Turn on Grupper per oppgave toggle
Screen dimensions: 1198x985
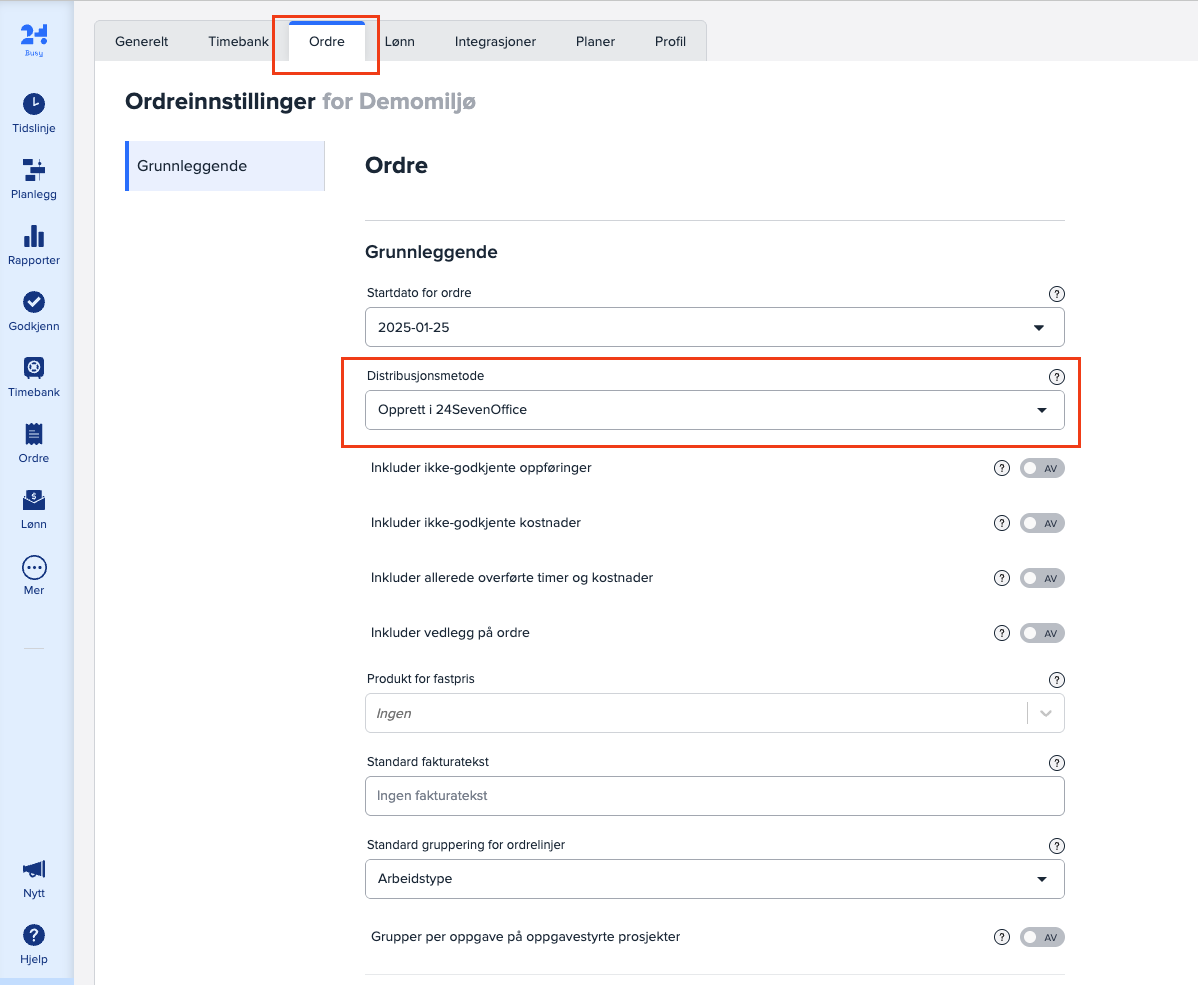[x=1042, y=937]
